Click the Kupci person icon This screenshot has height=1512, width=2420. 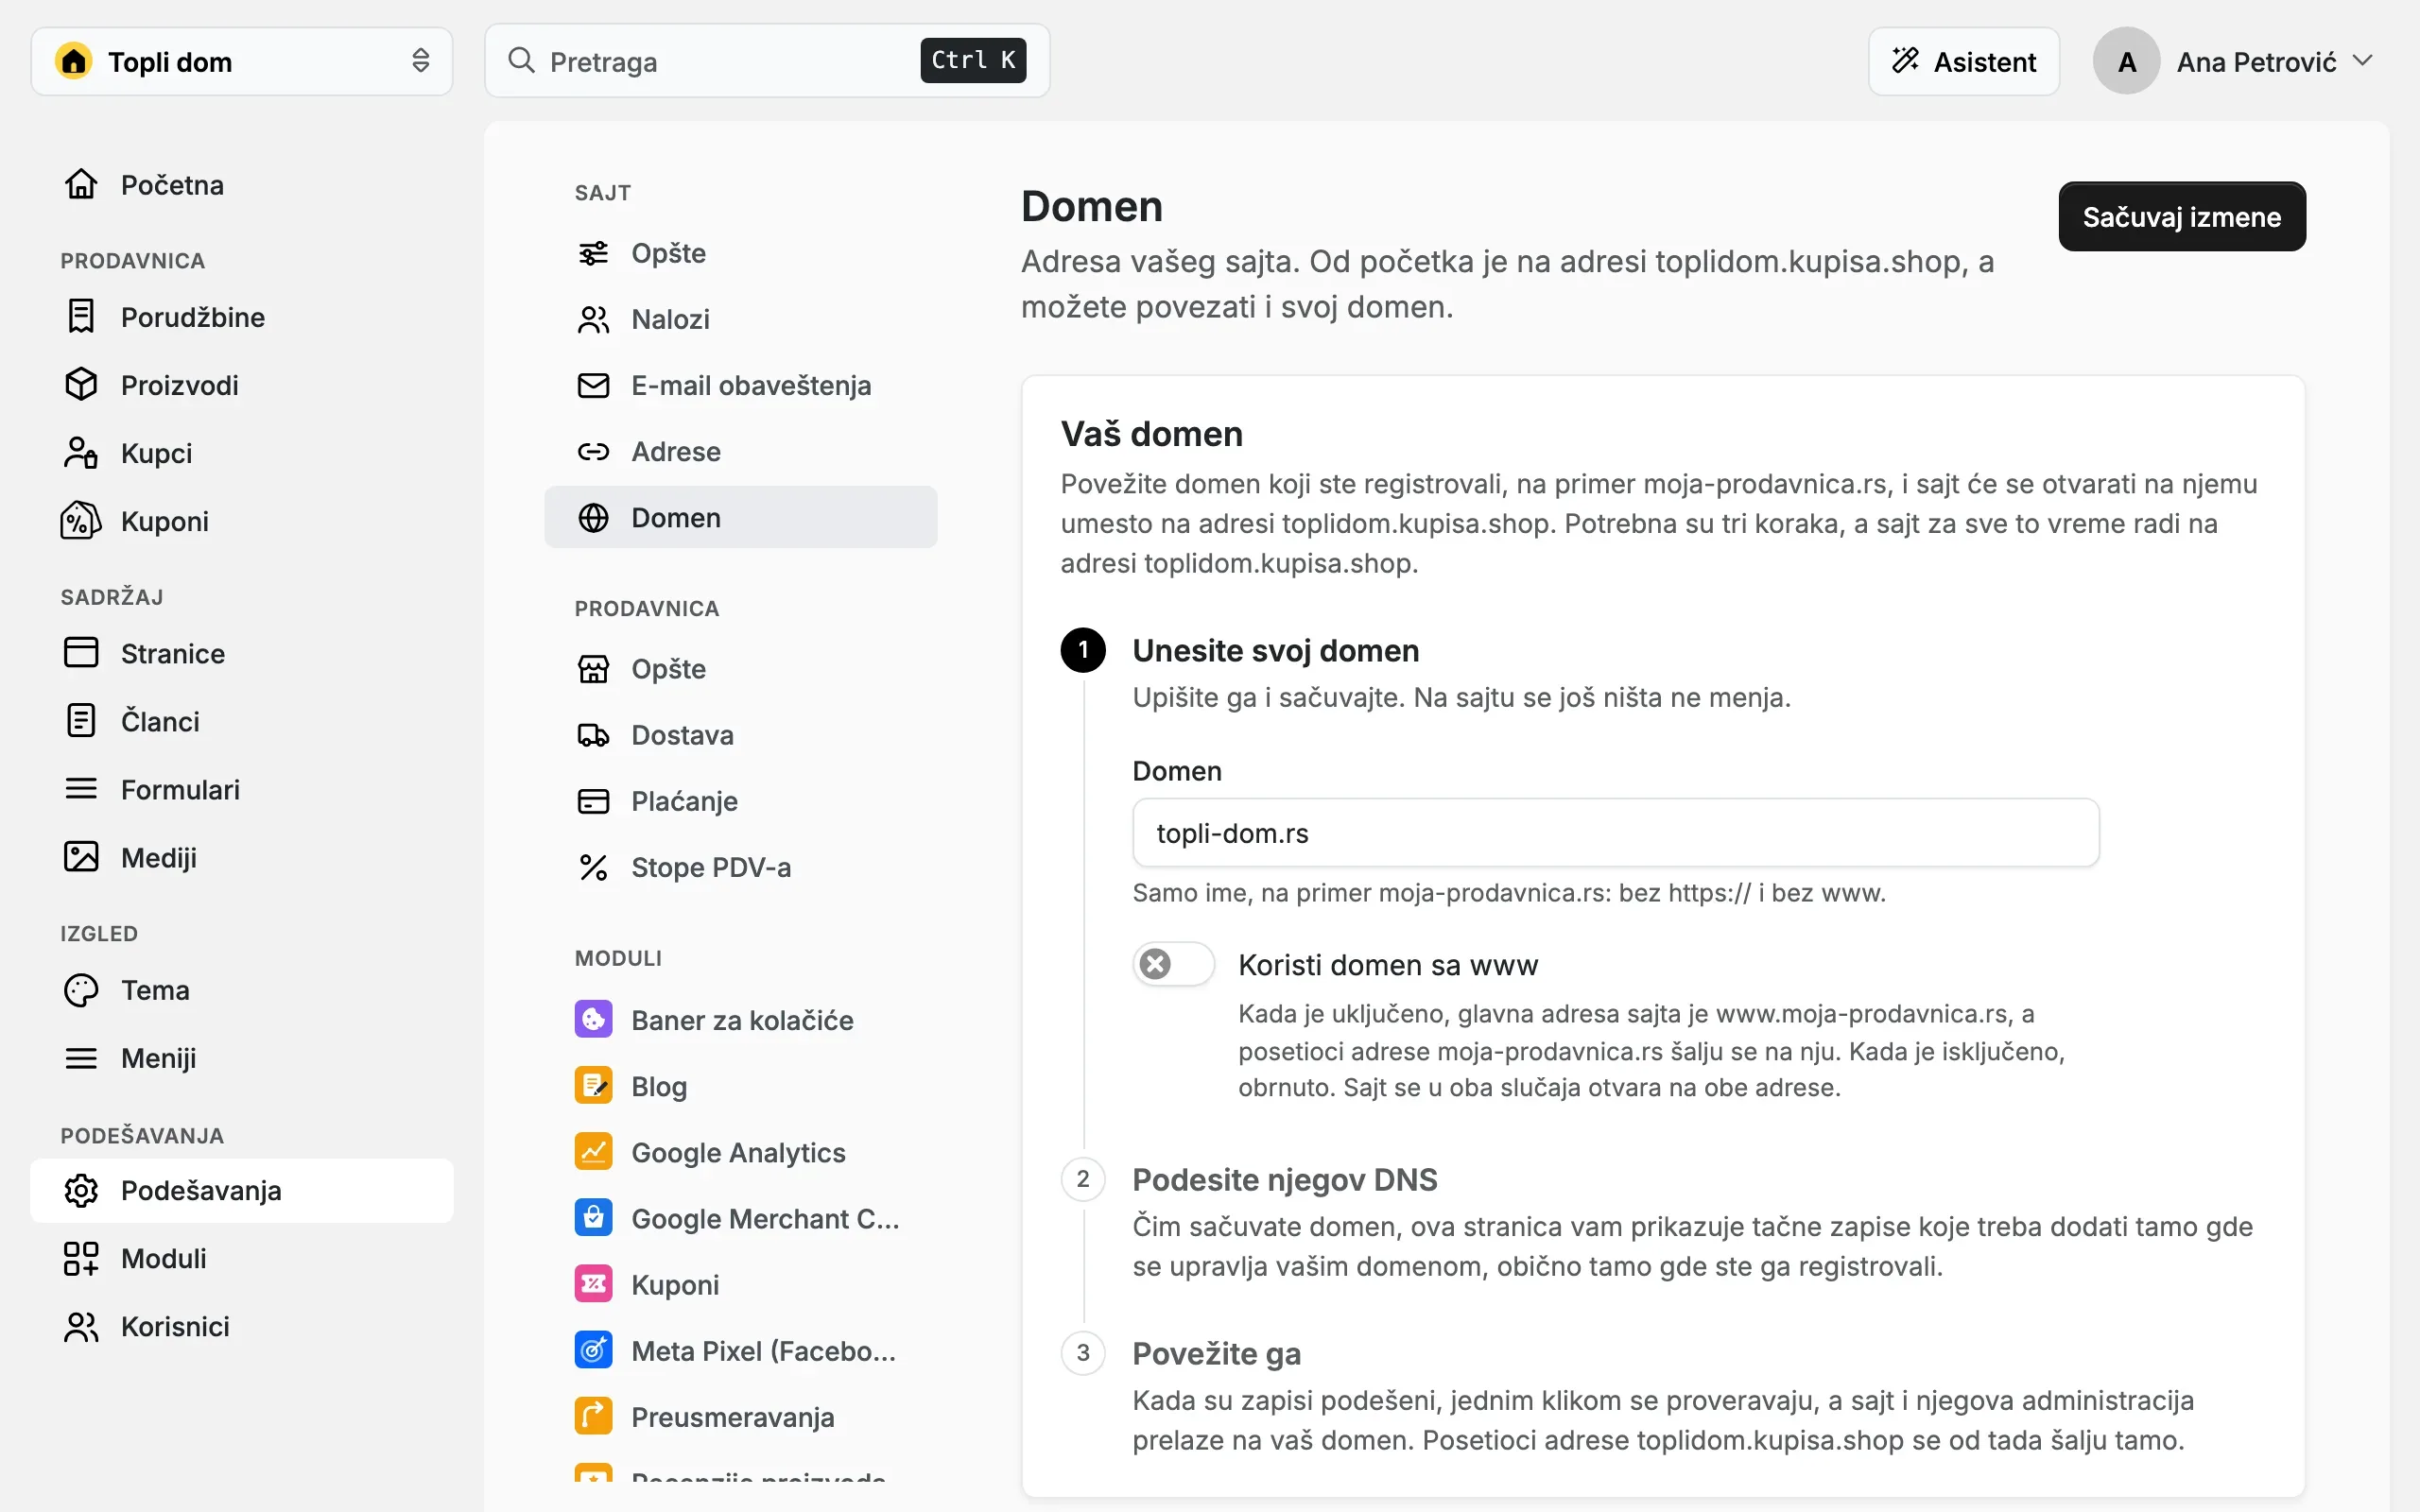(x=81, y=452)
